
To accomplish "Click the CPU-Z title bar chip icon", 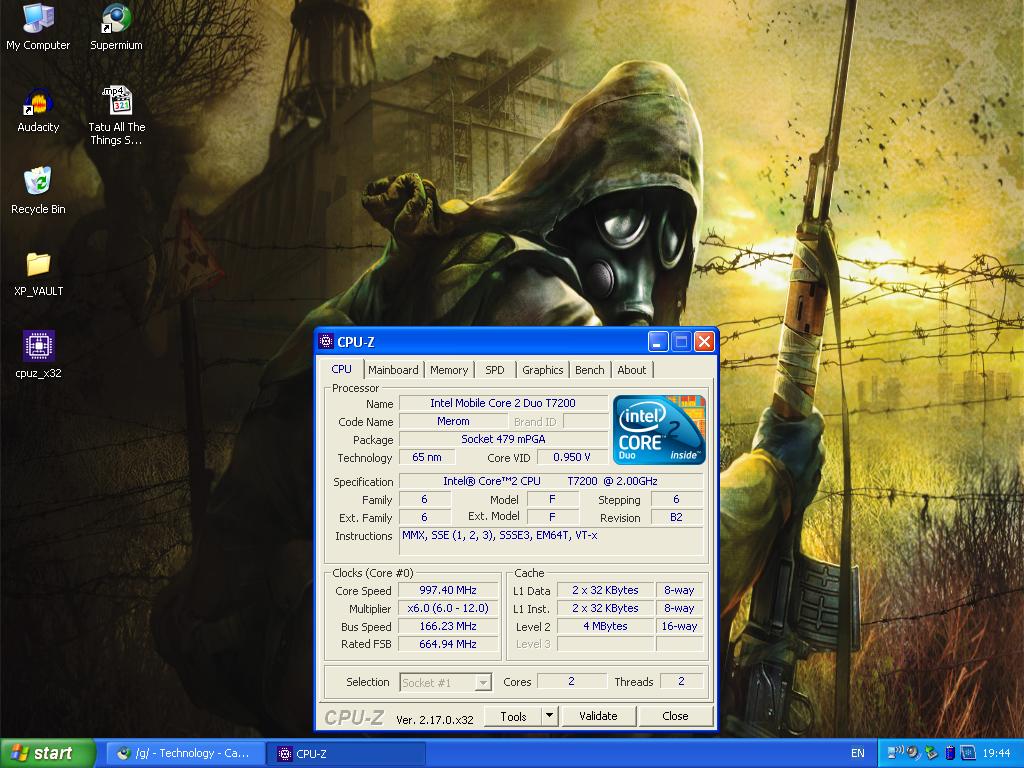I will (326, 342).
